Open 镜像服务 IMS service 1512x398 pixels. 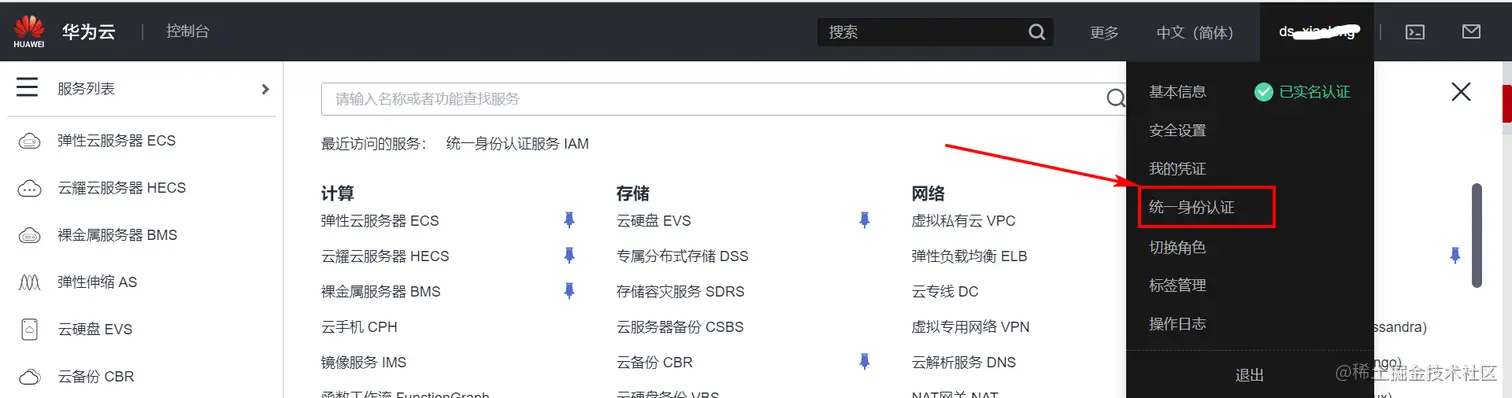click(x=363, y=362)
